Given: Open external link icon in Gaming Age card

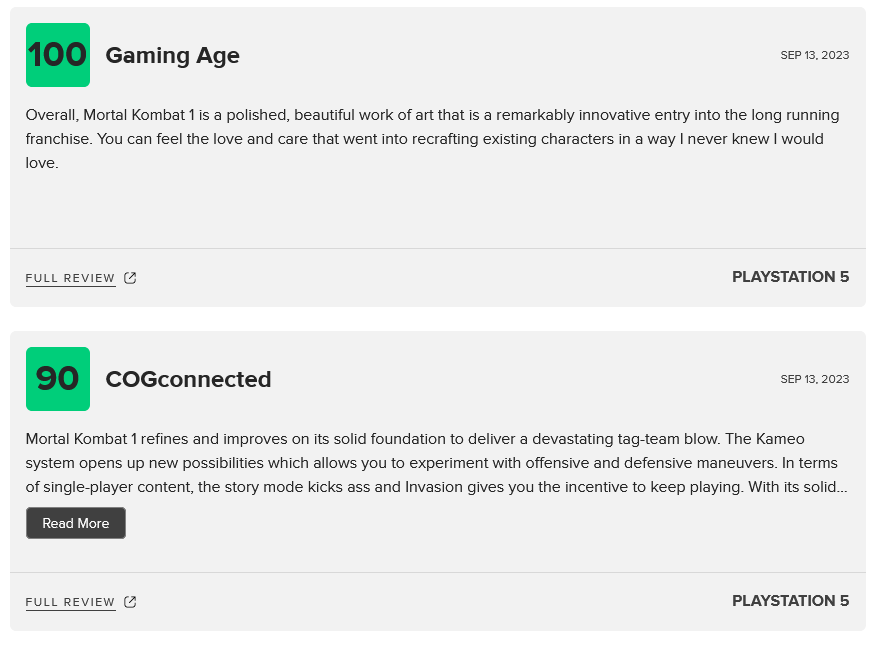Looking at the screenshot, I should (x=130, y=278).
